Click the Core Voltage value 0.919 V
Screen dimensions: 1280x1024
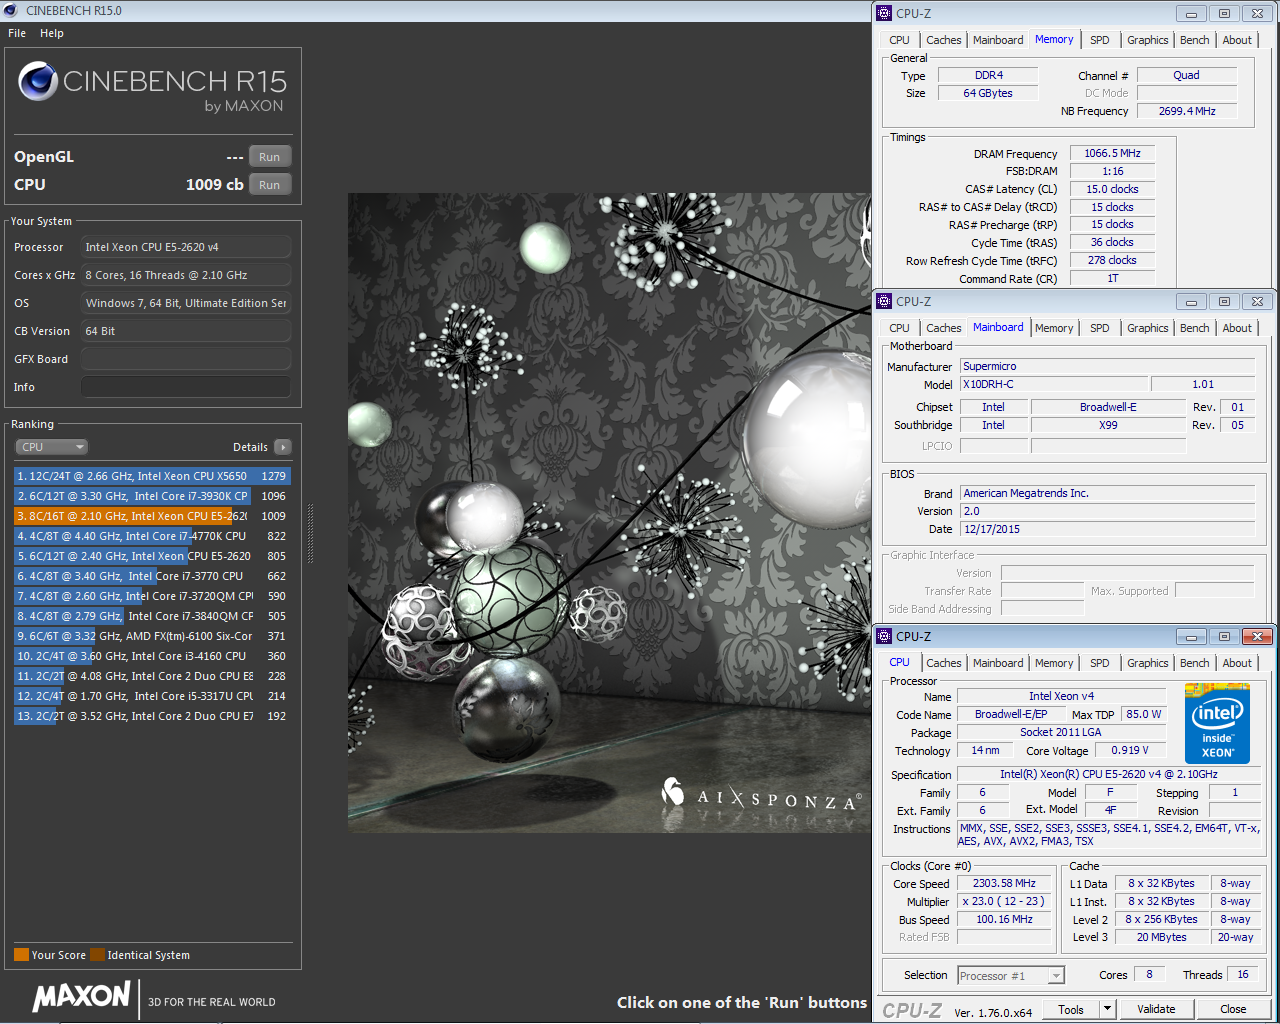coord(1130,750)
